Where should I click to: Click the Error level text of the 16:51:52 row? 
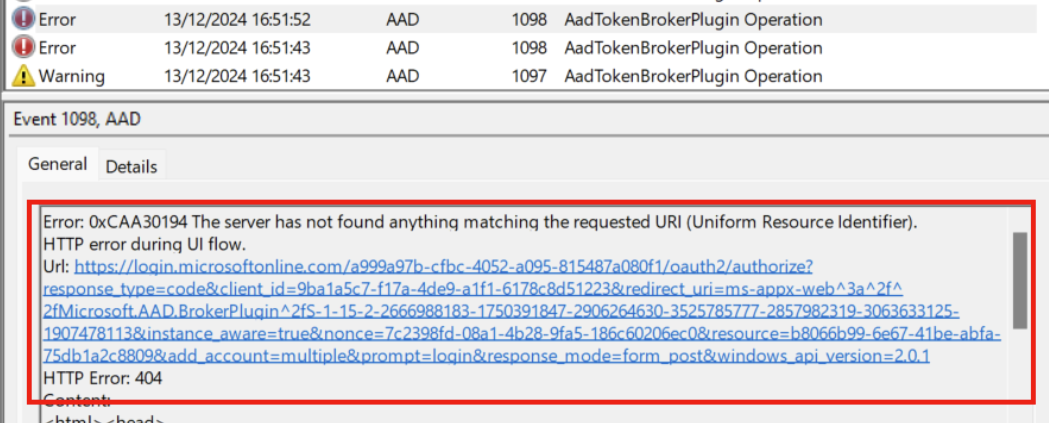(57, 20)
